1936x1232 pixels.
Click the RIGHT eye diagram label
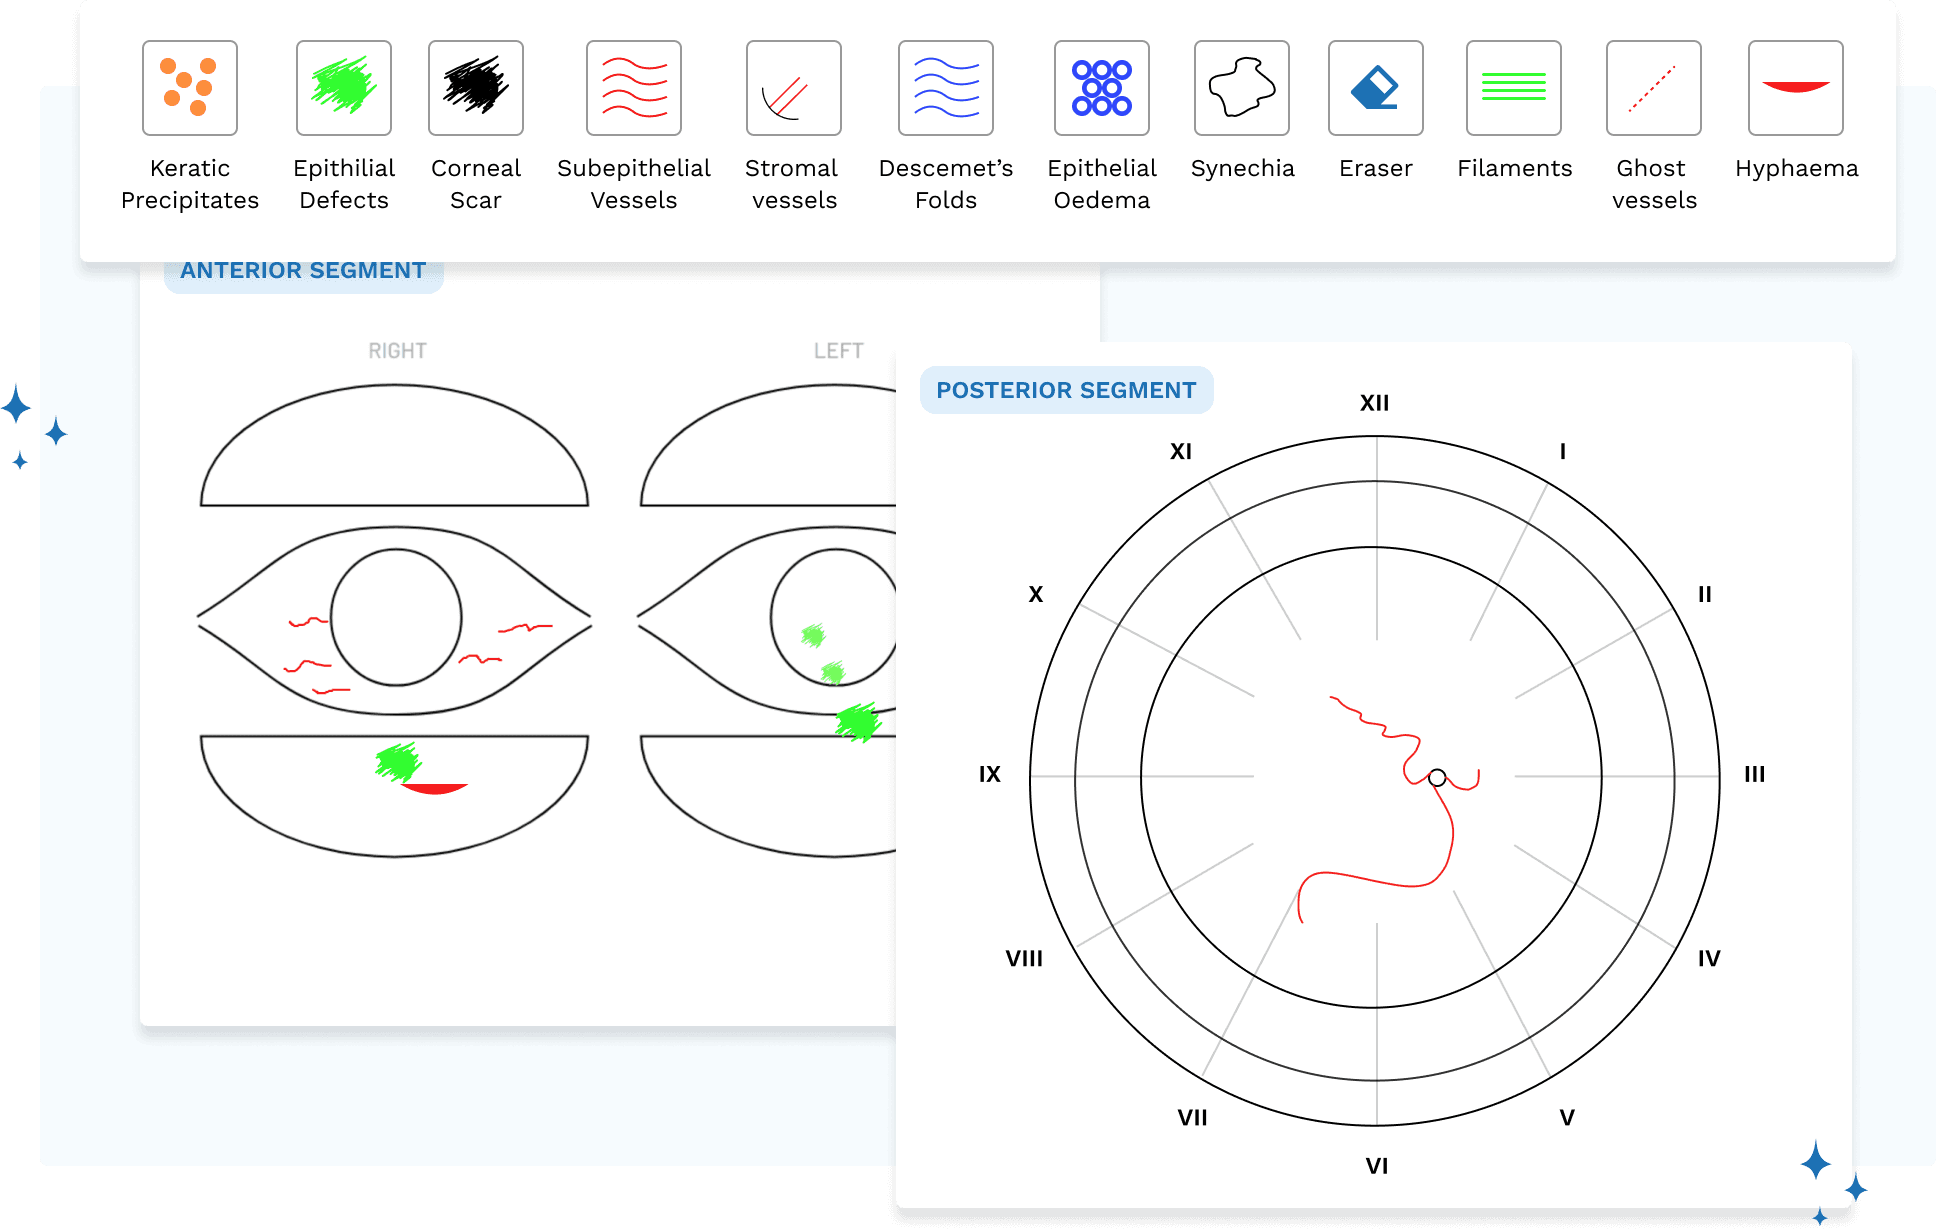(x=398, y=350)
